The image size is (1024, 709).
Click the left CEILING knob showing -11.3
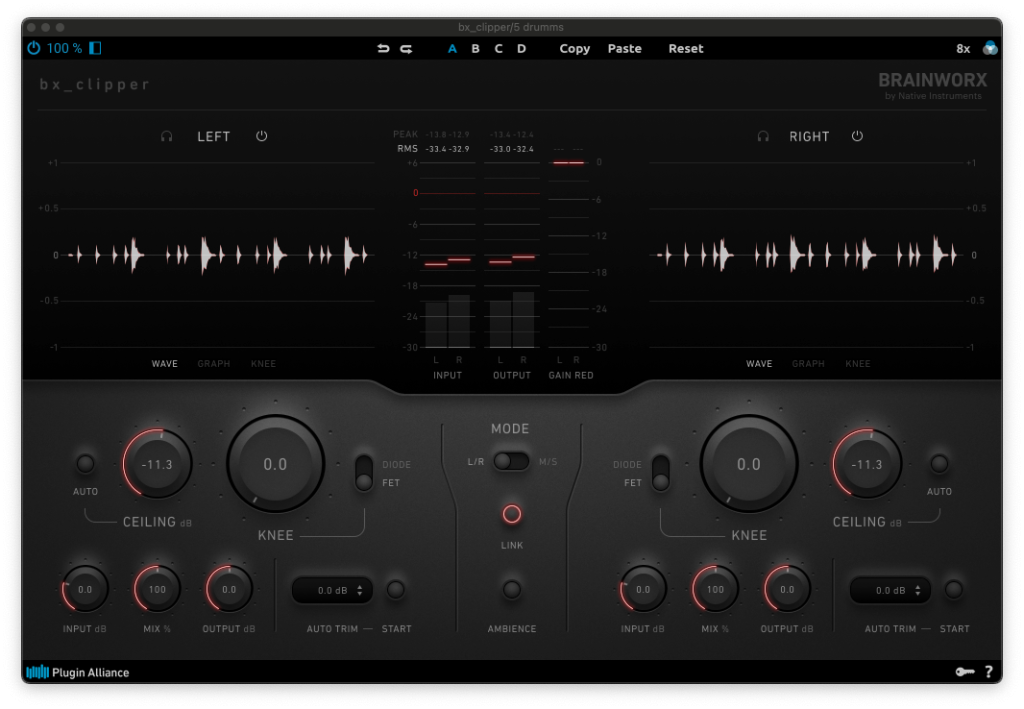[157, 464]
